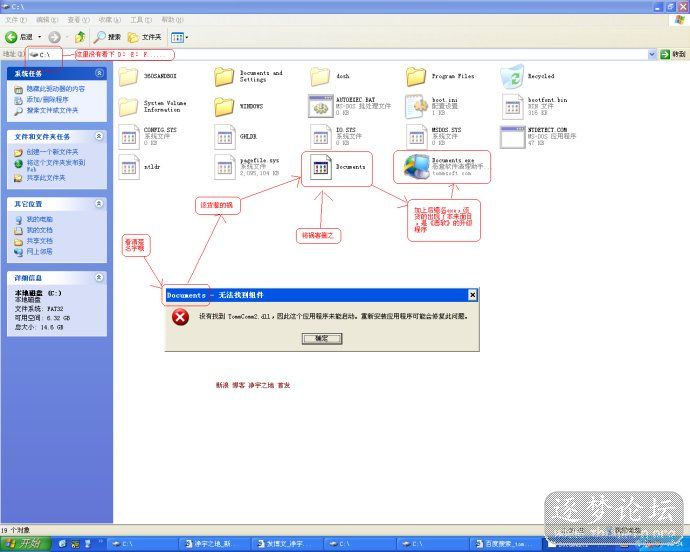Image resolution: width=690 pixels, height=552 pixels.
Task: Select the GHLDR file icon
Action: (224, 136)
